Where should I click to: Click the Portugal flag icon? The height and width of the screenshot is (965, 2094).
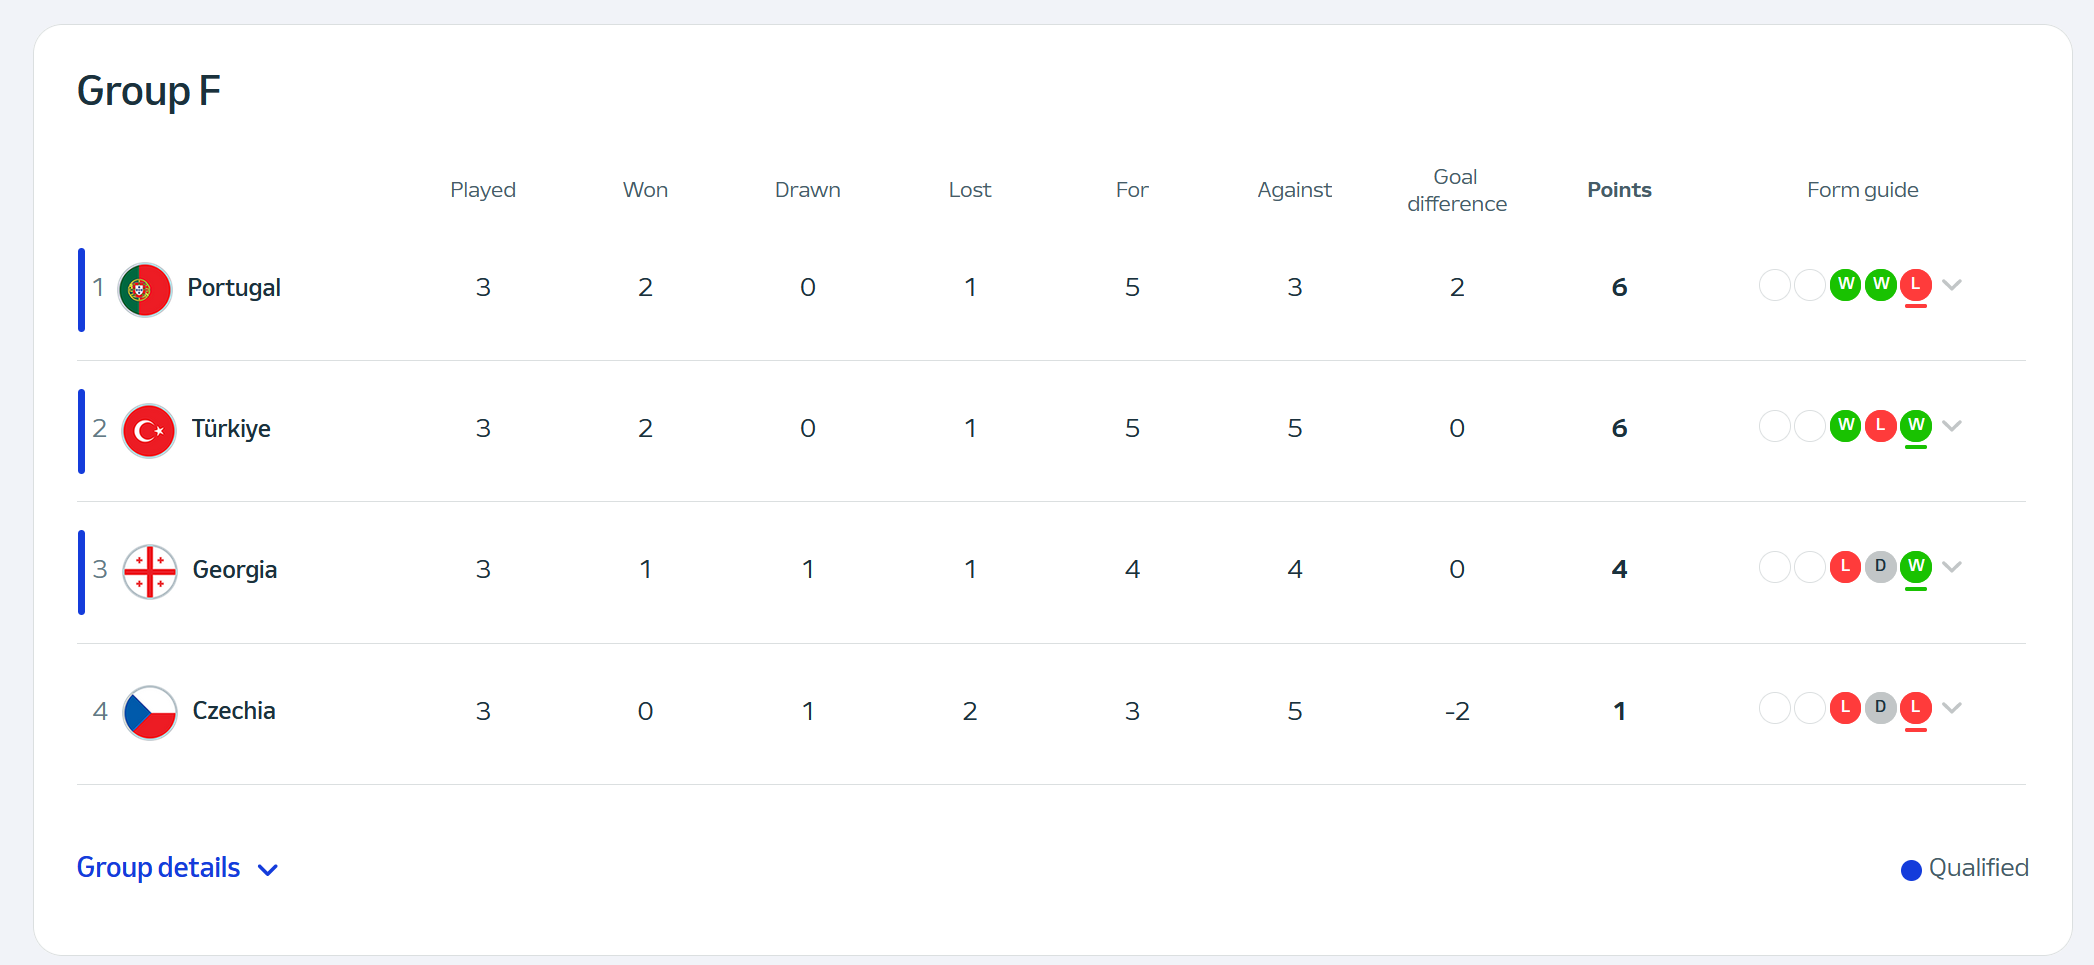[x=145, y=290]
